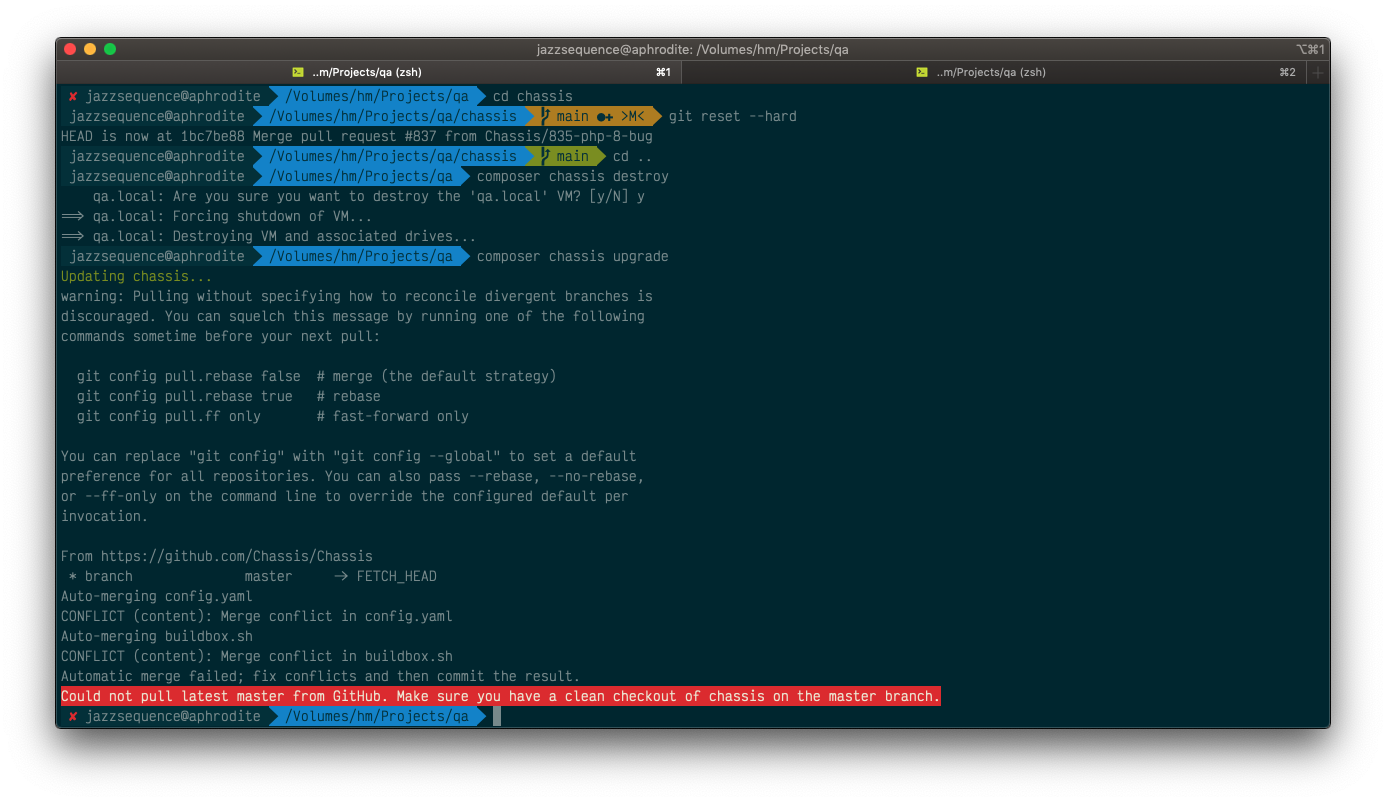Click terminal icon in second tab
1386x802 pixels.
(x=923, y=72)
